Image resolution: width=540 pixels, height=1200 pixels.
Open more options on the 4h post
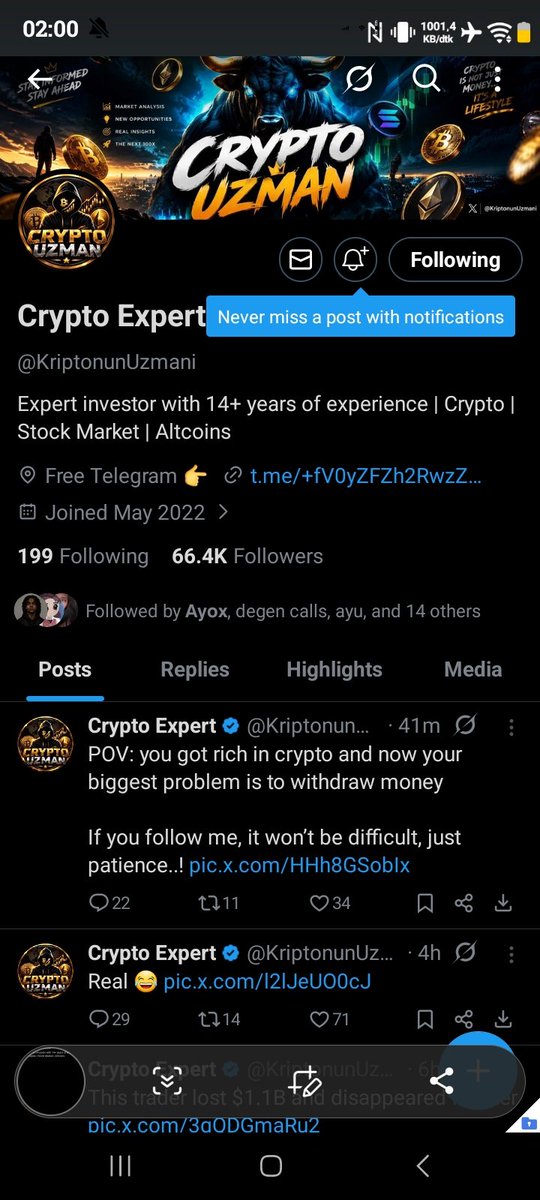pyautogui.click(x=511, y=954)
